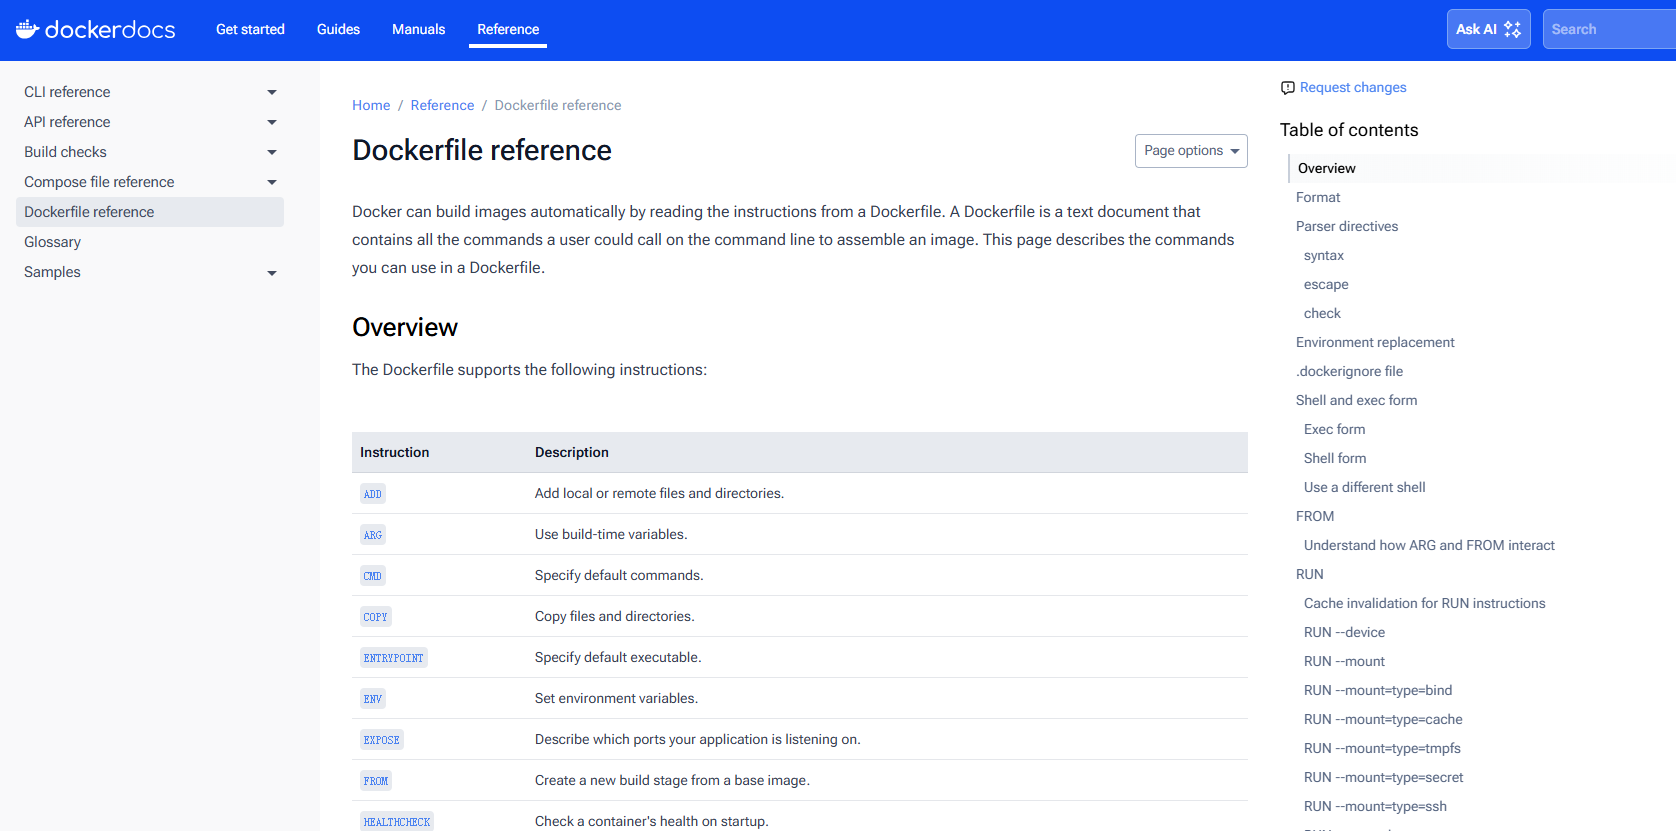Screen dimensions: 1676x831
Task: Jump to RUN --mount in table of contents
Action: 1344,661
